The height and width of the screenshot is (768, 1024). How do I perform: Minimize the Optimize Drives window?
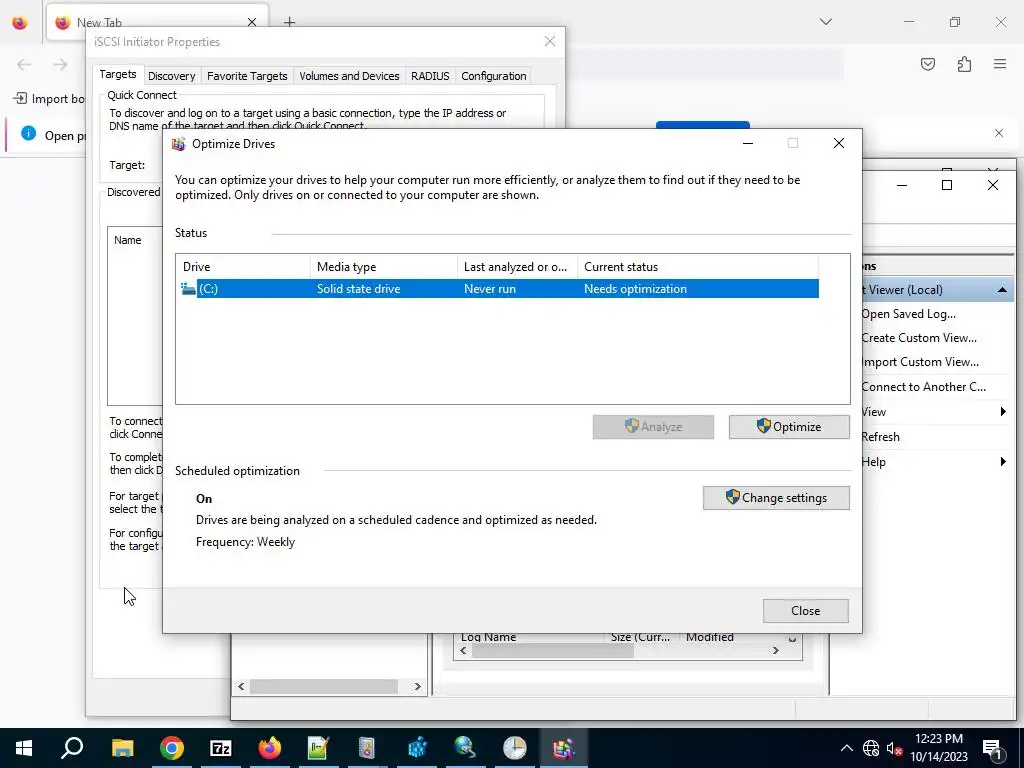pos(748,143)
